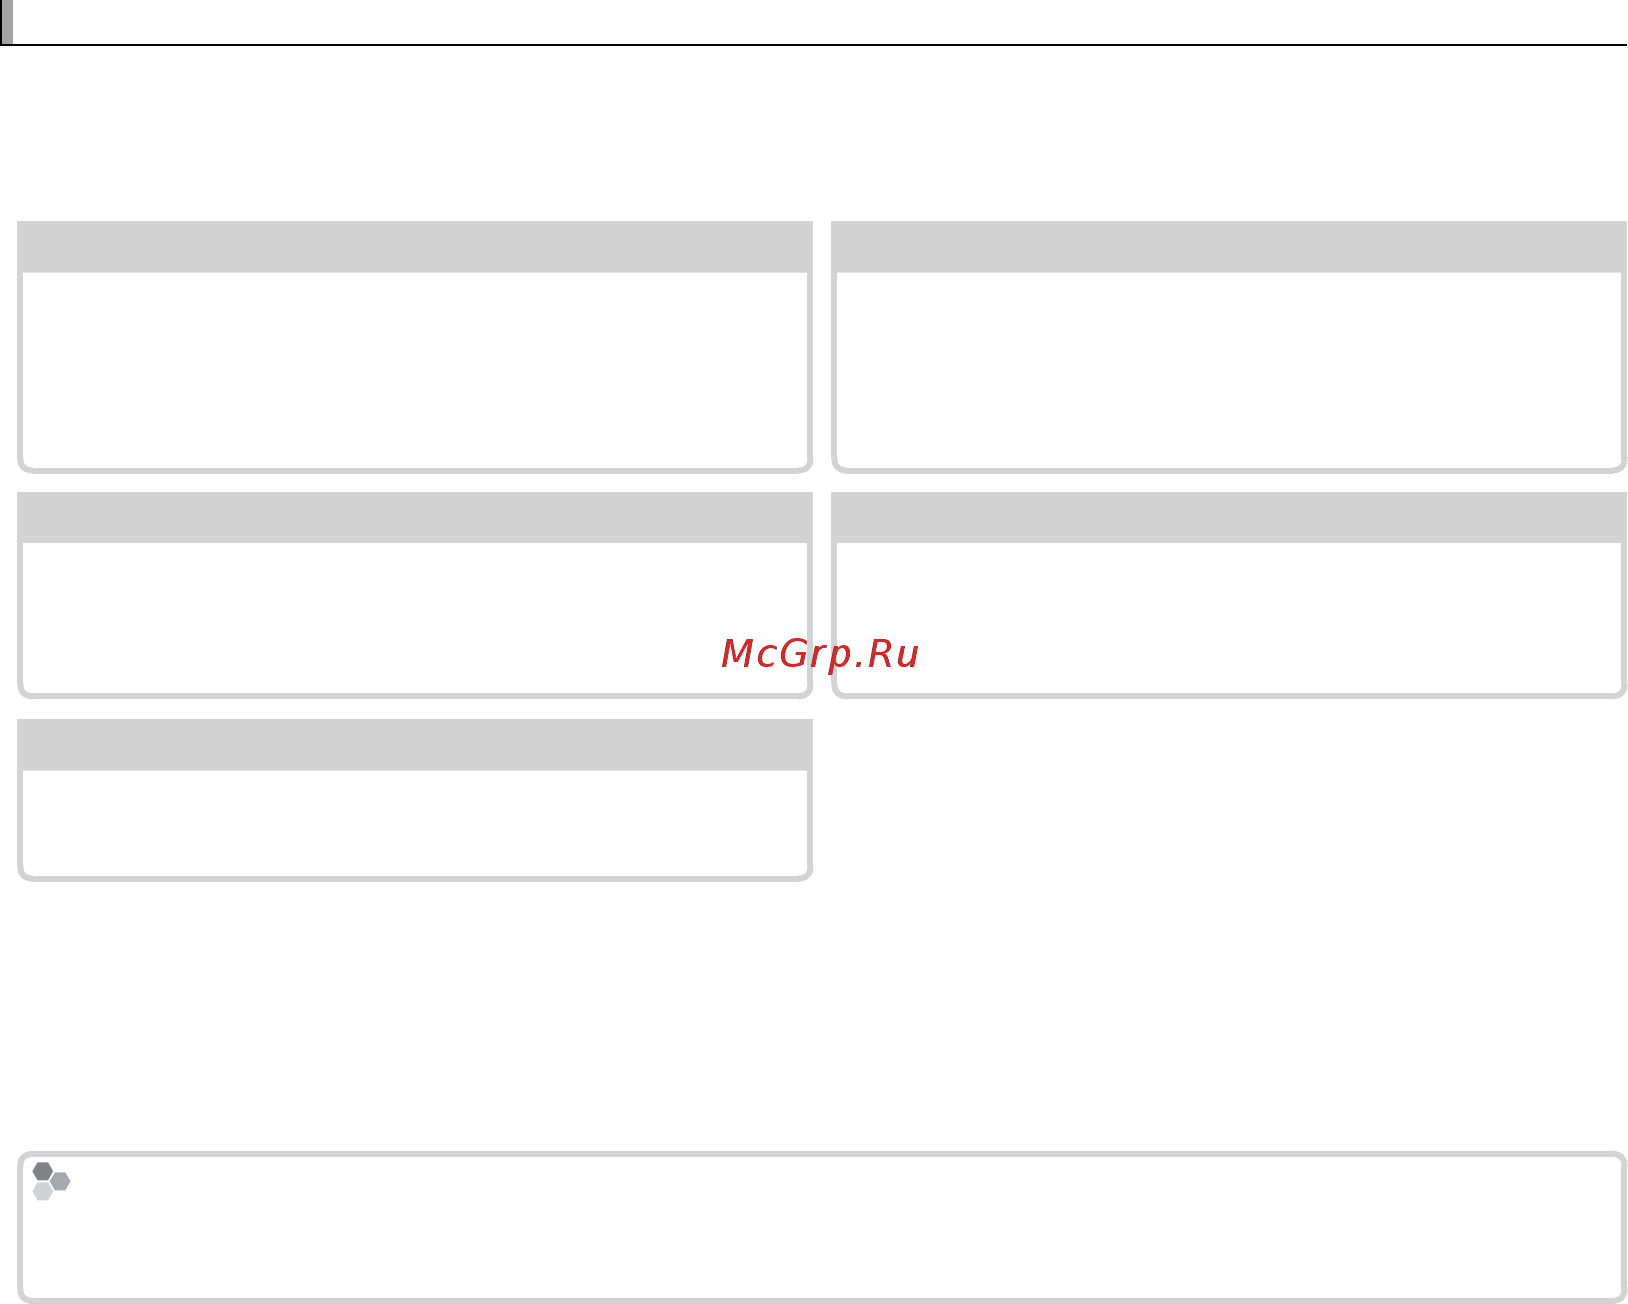1628x1304 pixels.
Task: Click the hexagon cluster note icon
Action: click(x=51, y=1181)
